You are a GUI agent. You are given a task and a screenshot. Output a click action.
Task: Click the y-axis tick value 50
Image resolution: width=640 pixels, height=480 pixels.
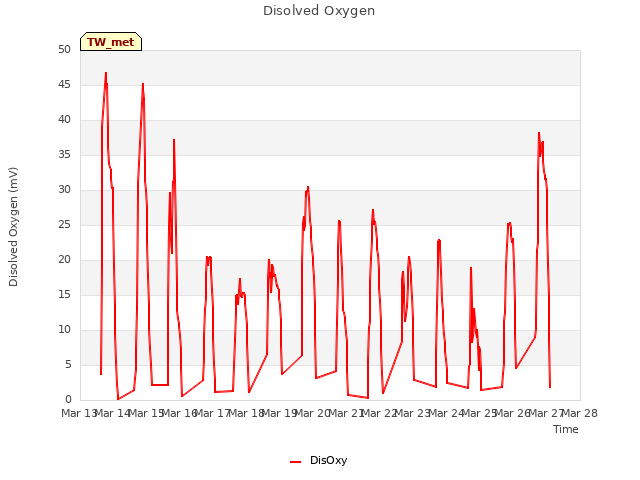[64, 49]
